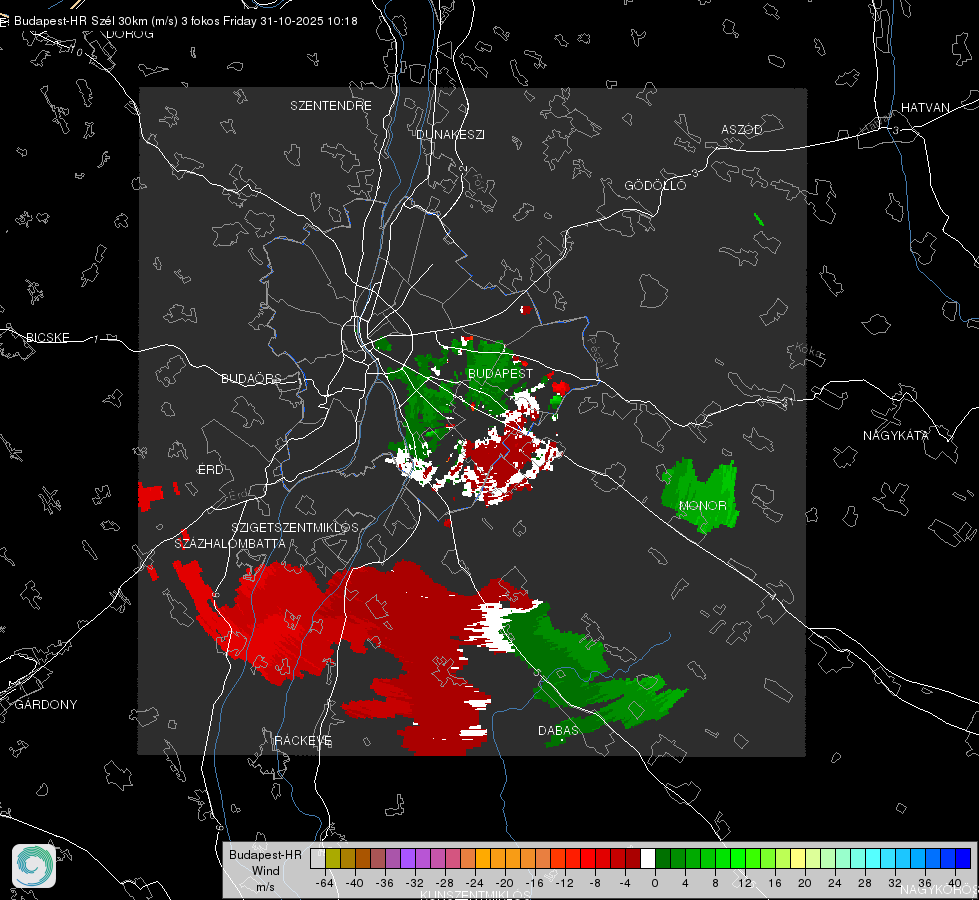Click the BUDAÖRS town label
Image resolution: width=979 pixels, height=900 pixels.
coord(252,379)
